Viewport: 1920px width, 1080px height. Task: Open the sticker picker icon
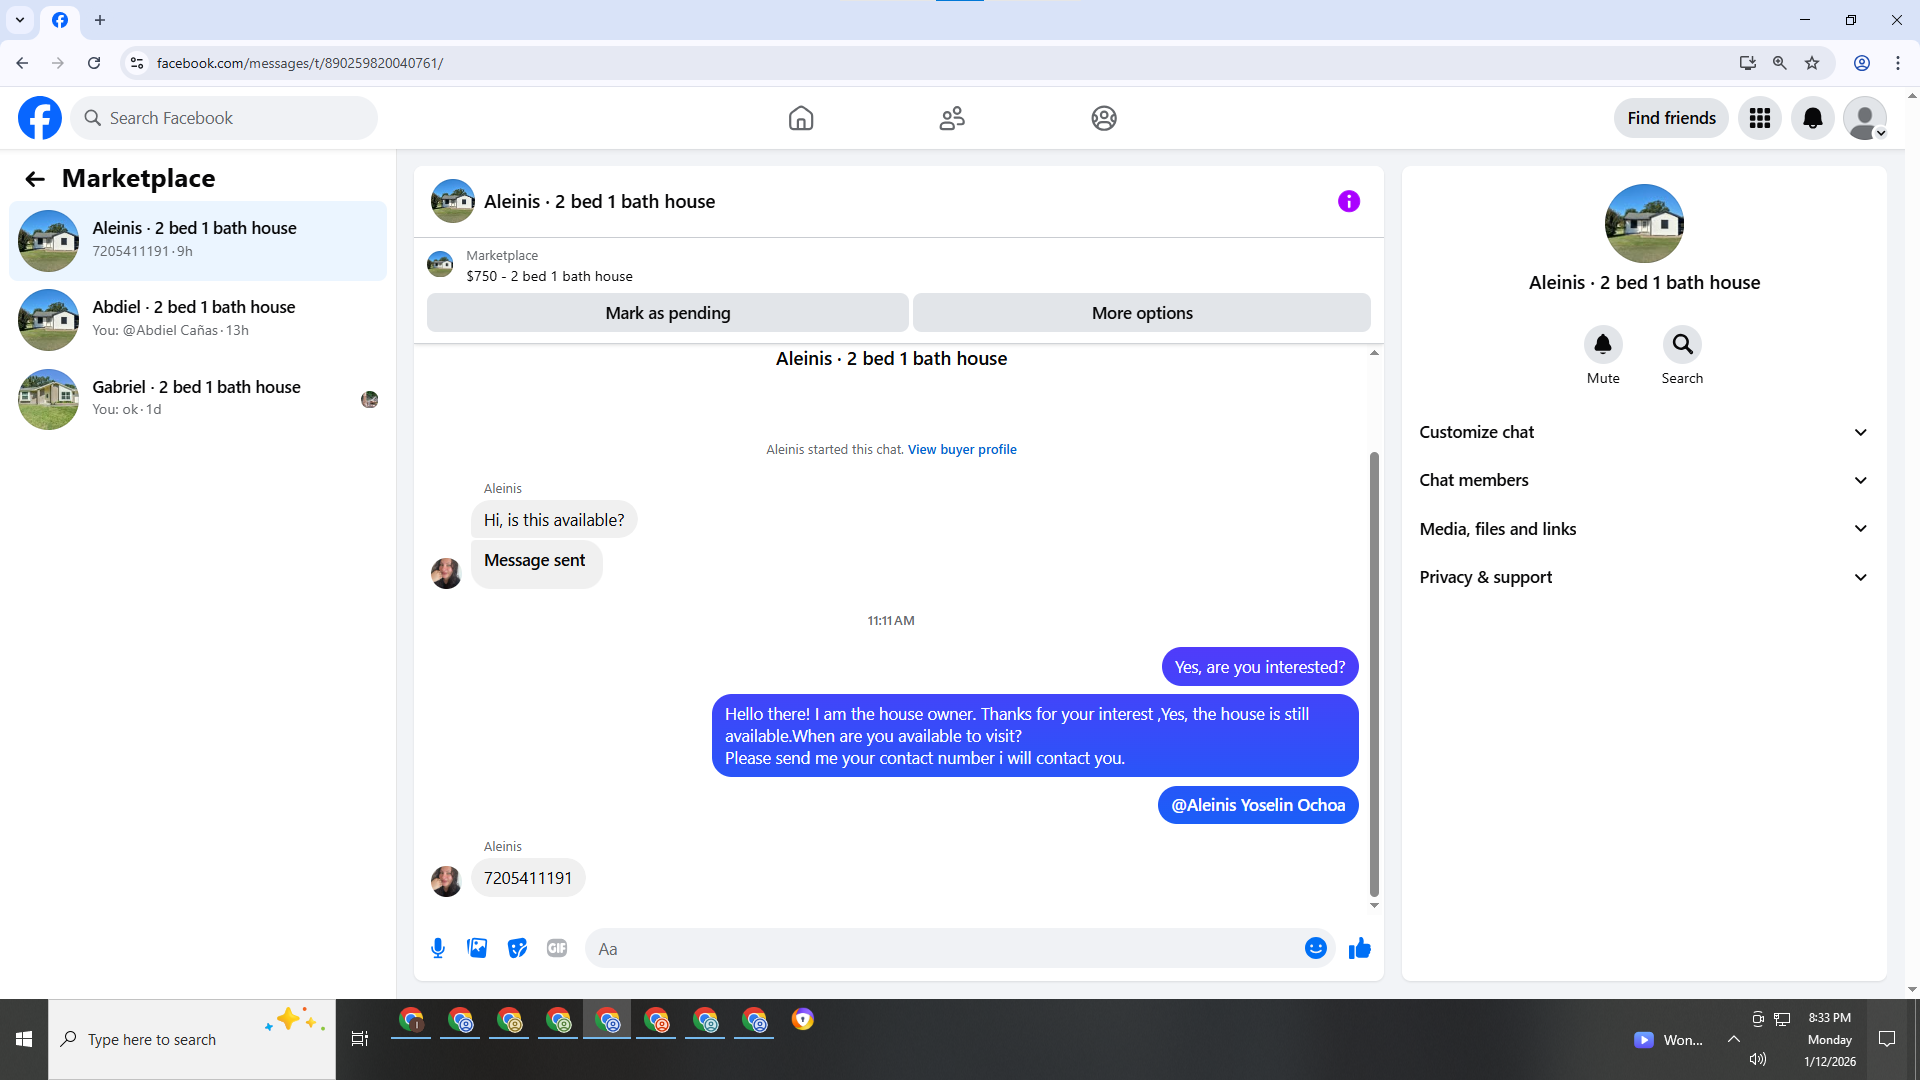[517, 948]
